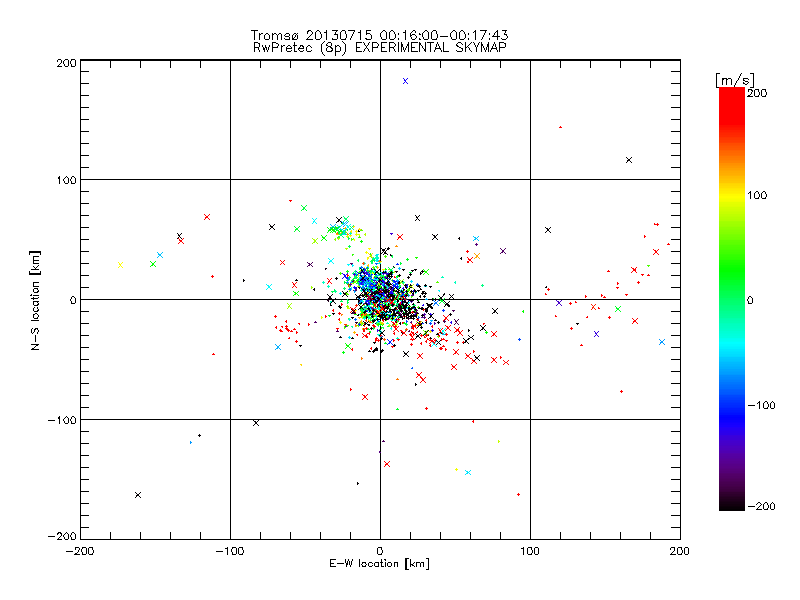Click the N-S axis tick label '-200'

62,536
